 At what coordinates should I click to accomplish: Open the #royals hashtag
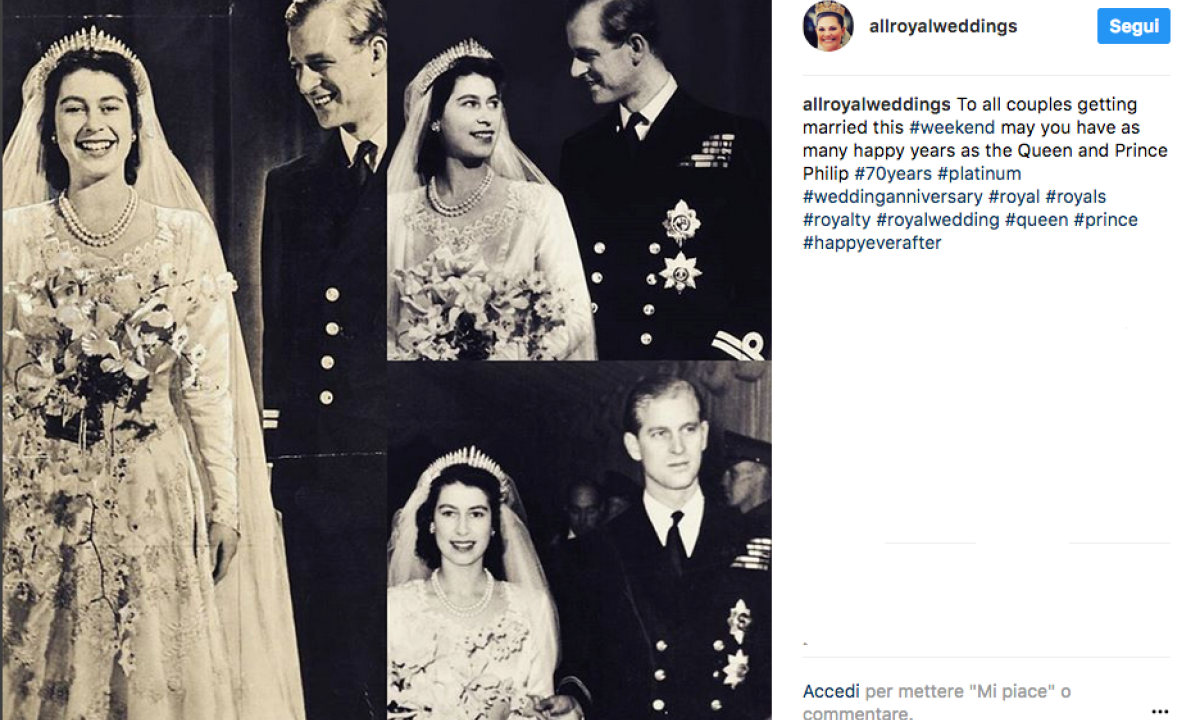coord(1076,197)
